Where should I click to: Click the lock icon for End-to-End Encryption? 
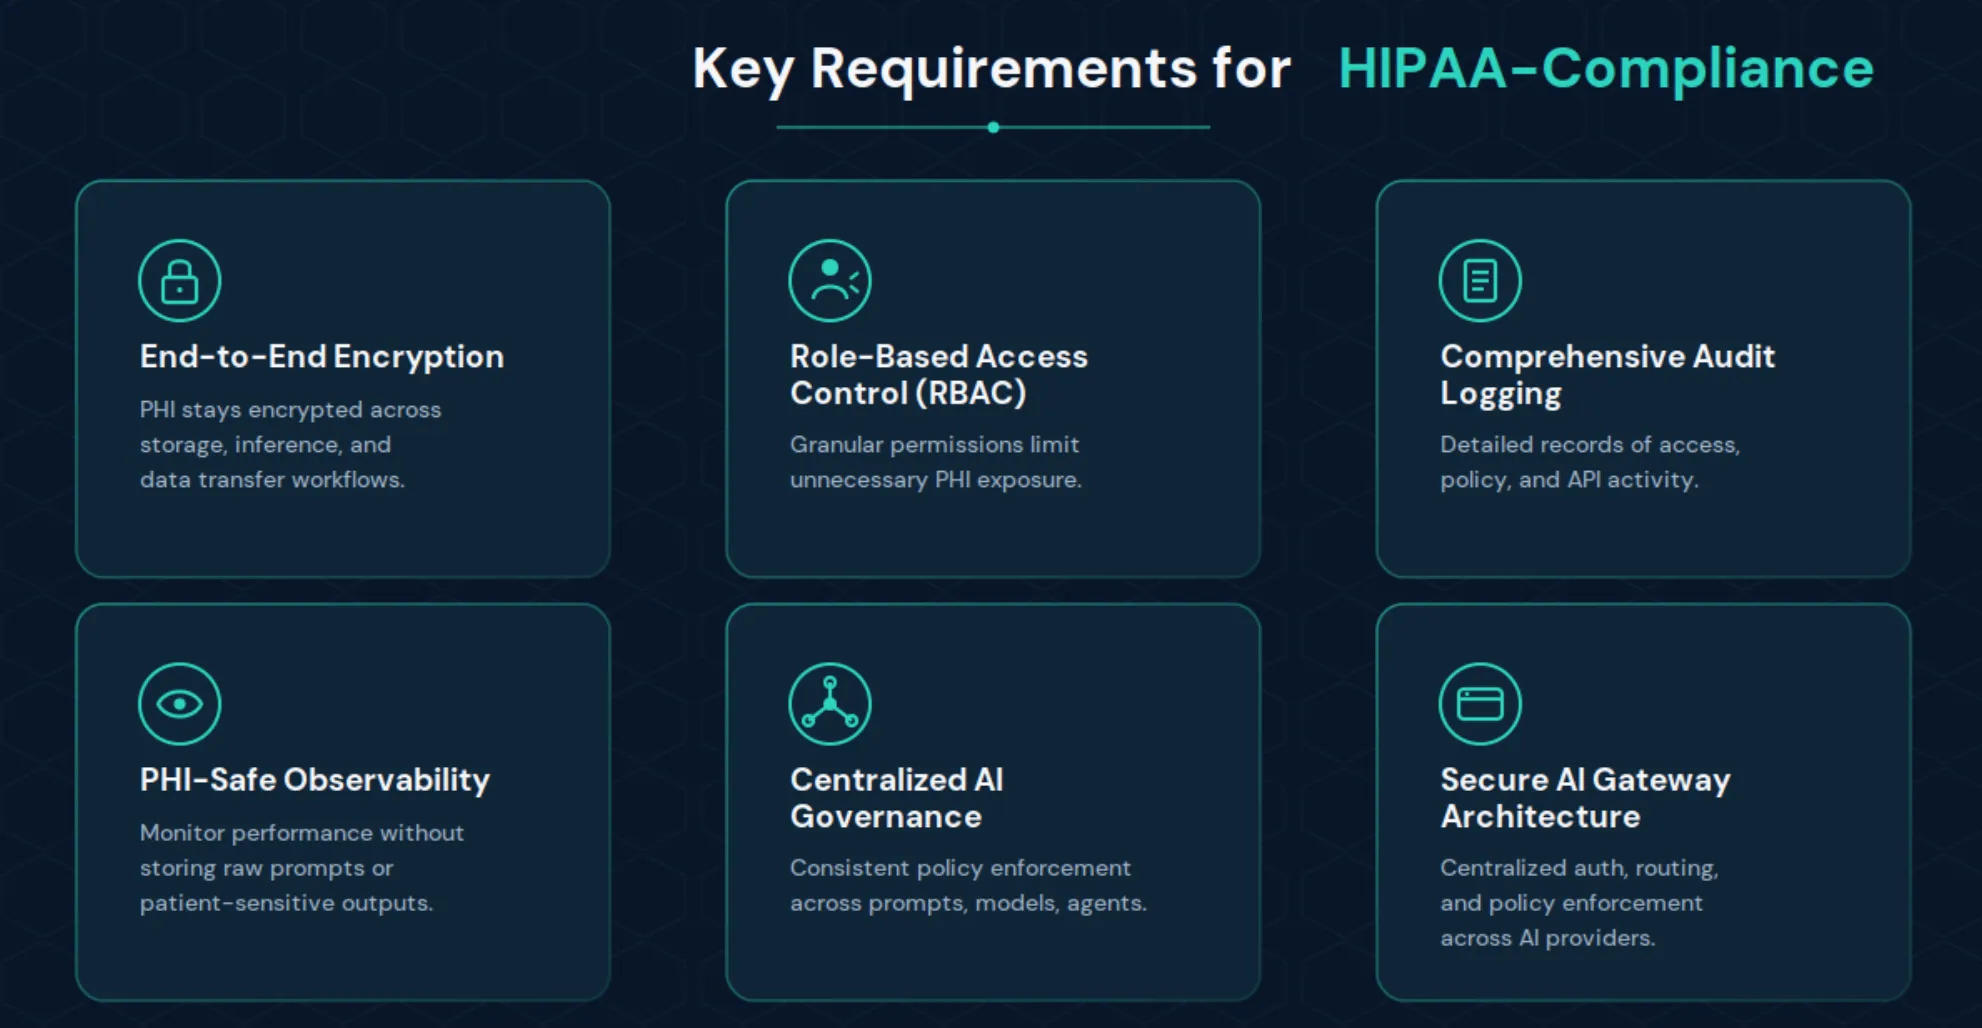coord(180,280)
